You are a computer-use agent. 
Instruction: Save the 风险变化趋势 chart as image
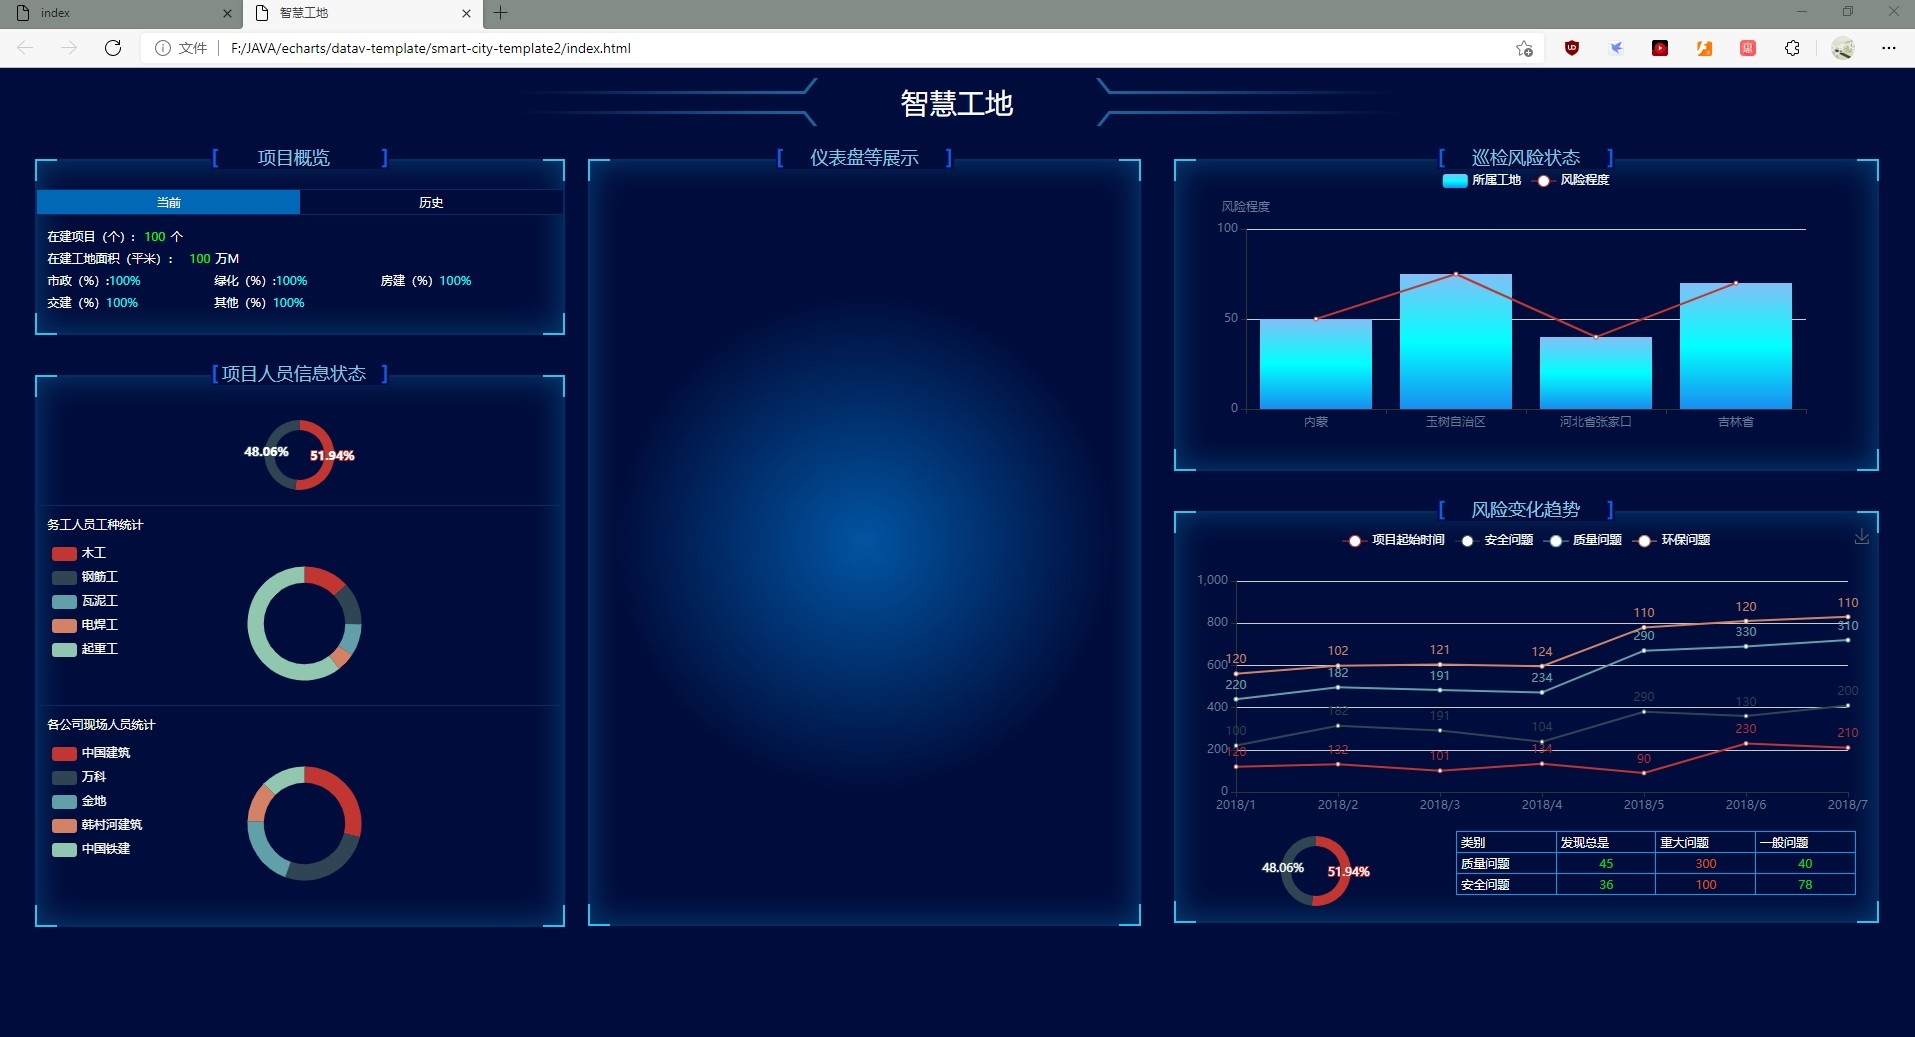[1861, 537]
